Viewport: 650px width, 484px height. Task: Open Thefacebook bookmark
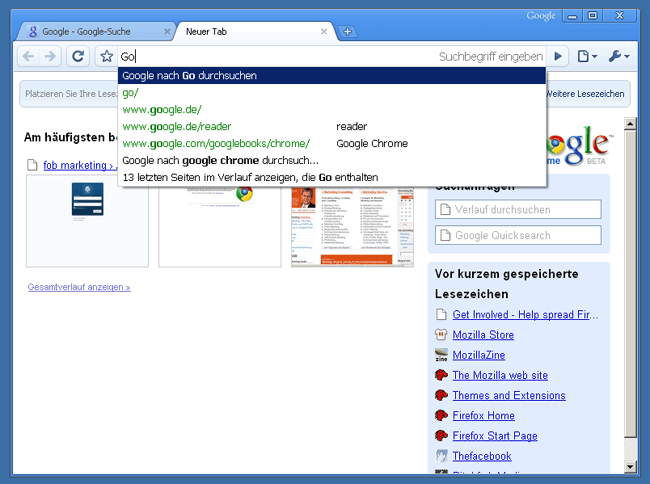(x=482, y=456)
